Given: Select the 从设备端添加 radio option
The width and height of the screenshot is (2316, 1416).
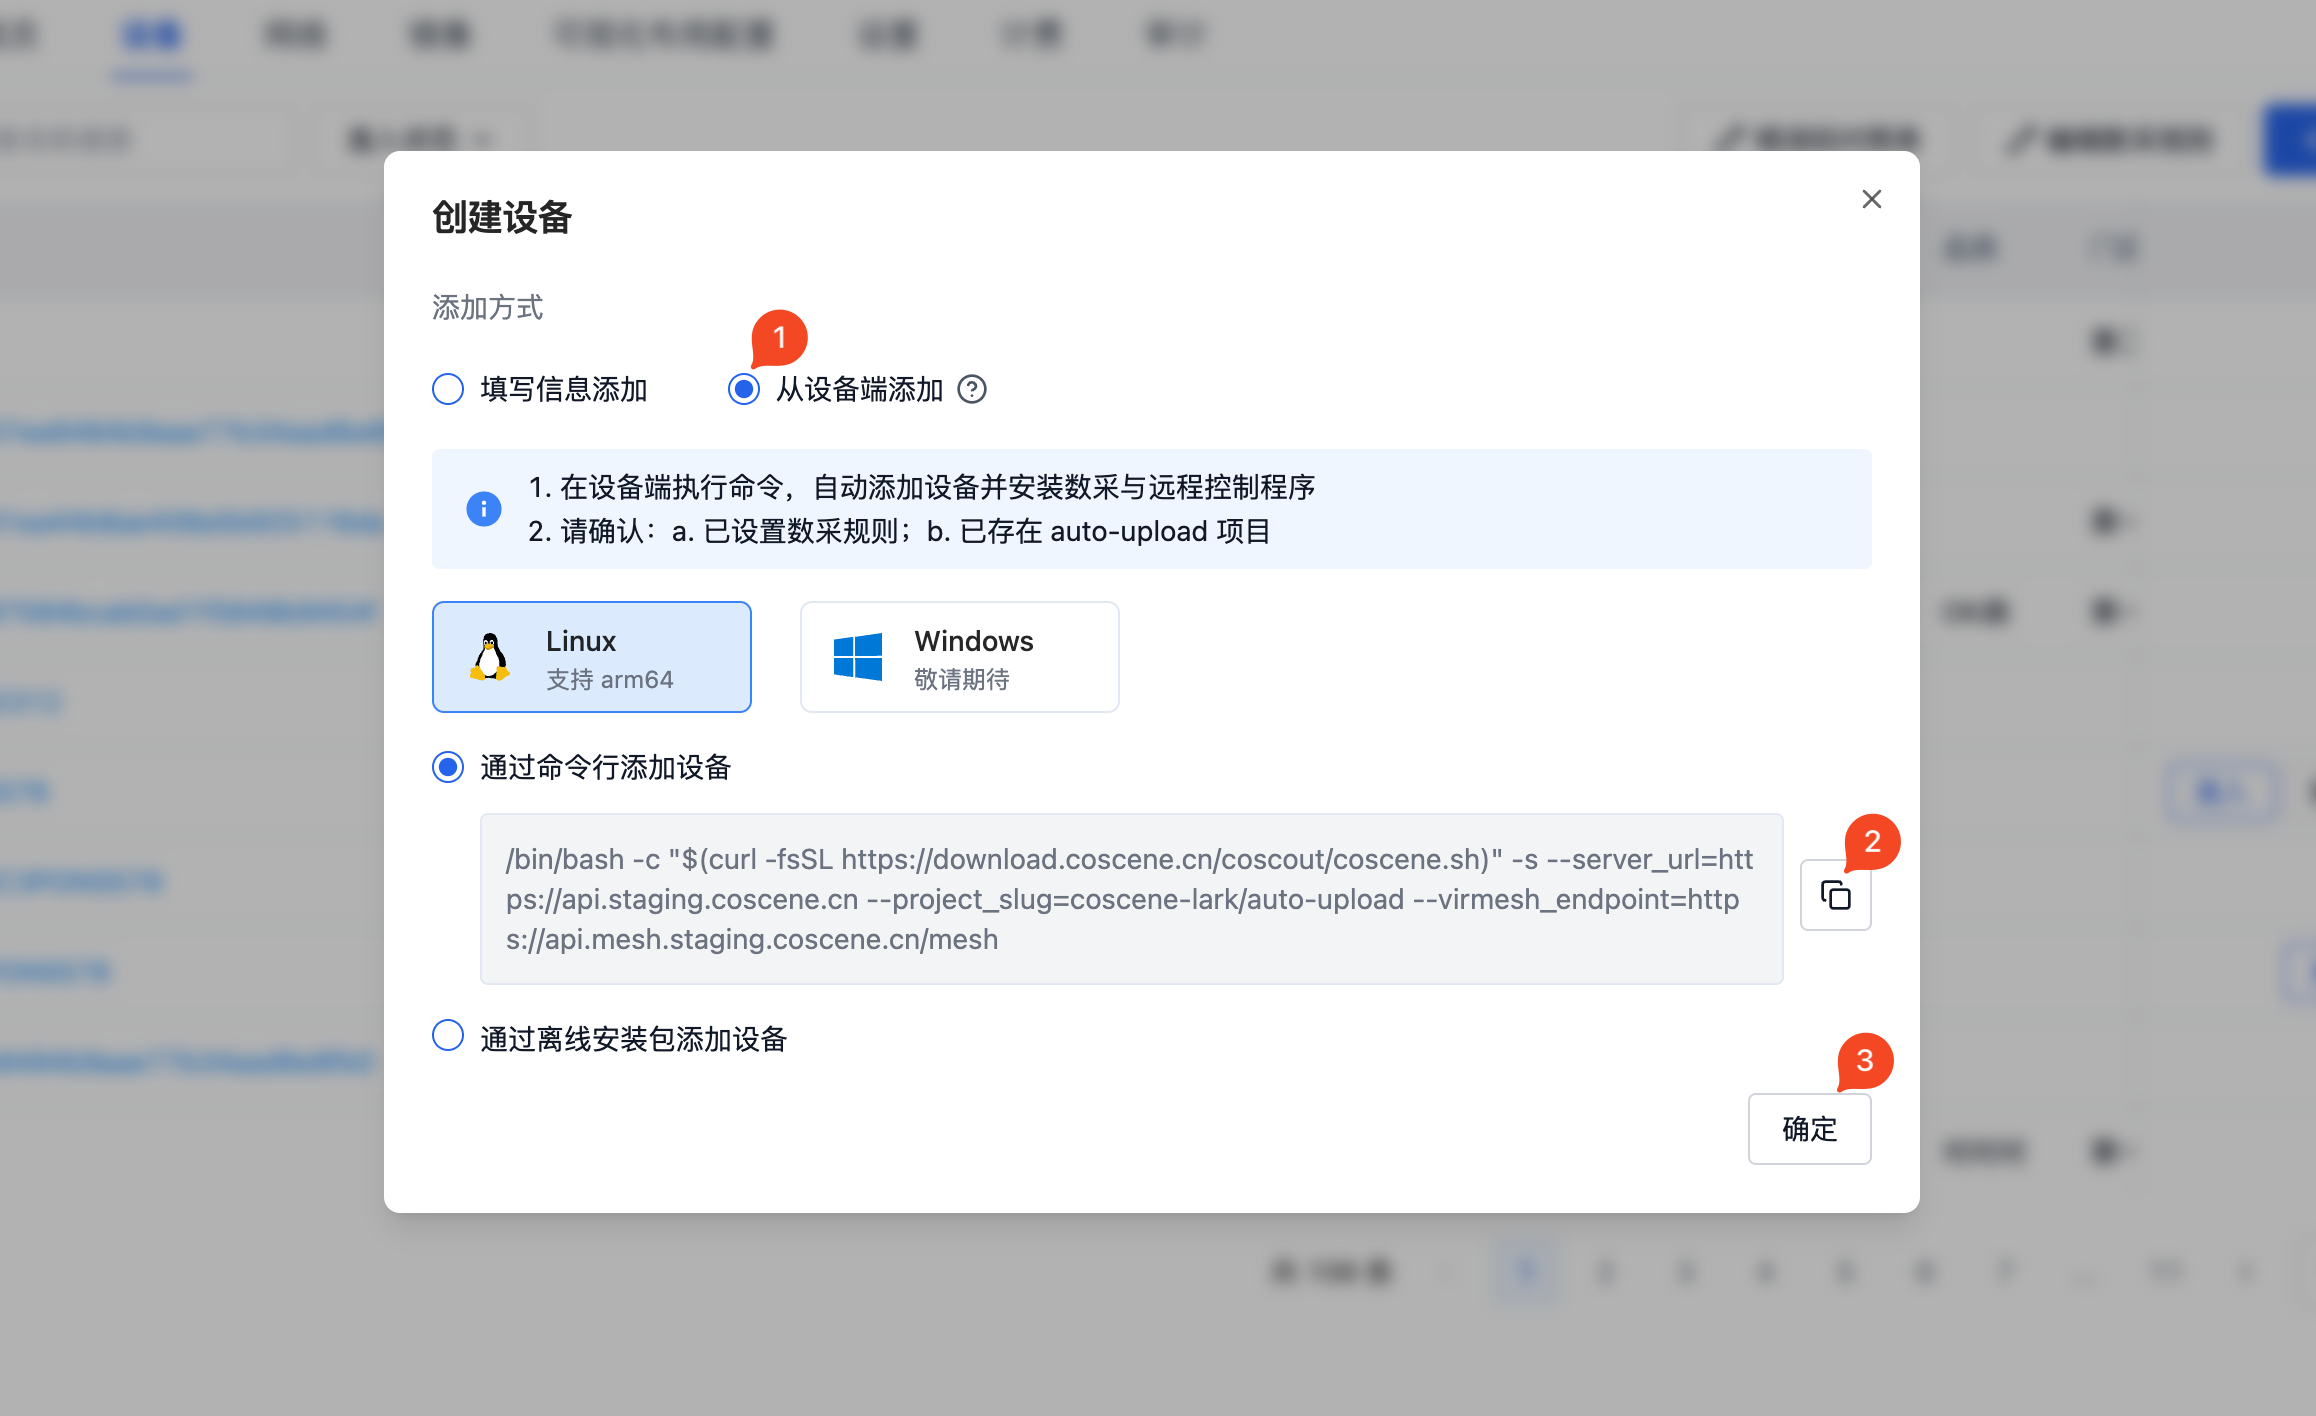Looking at the screenshot, I should click(x=744, y=389).
